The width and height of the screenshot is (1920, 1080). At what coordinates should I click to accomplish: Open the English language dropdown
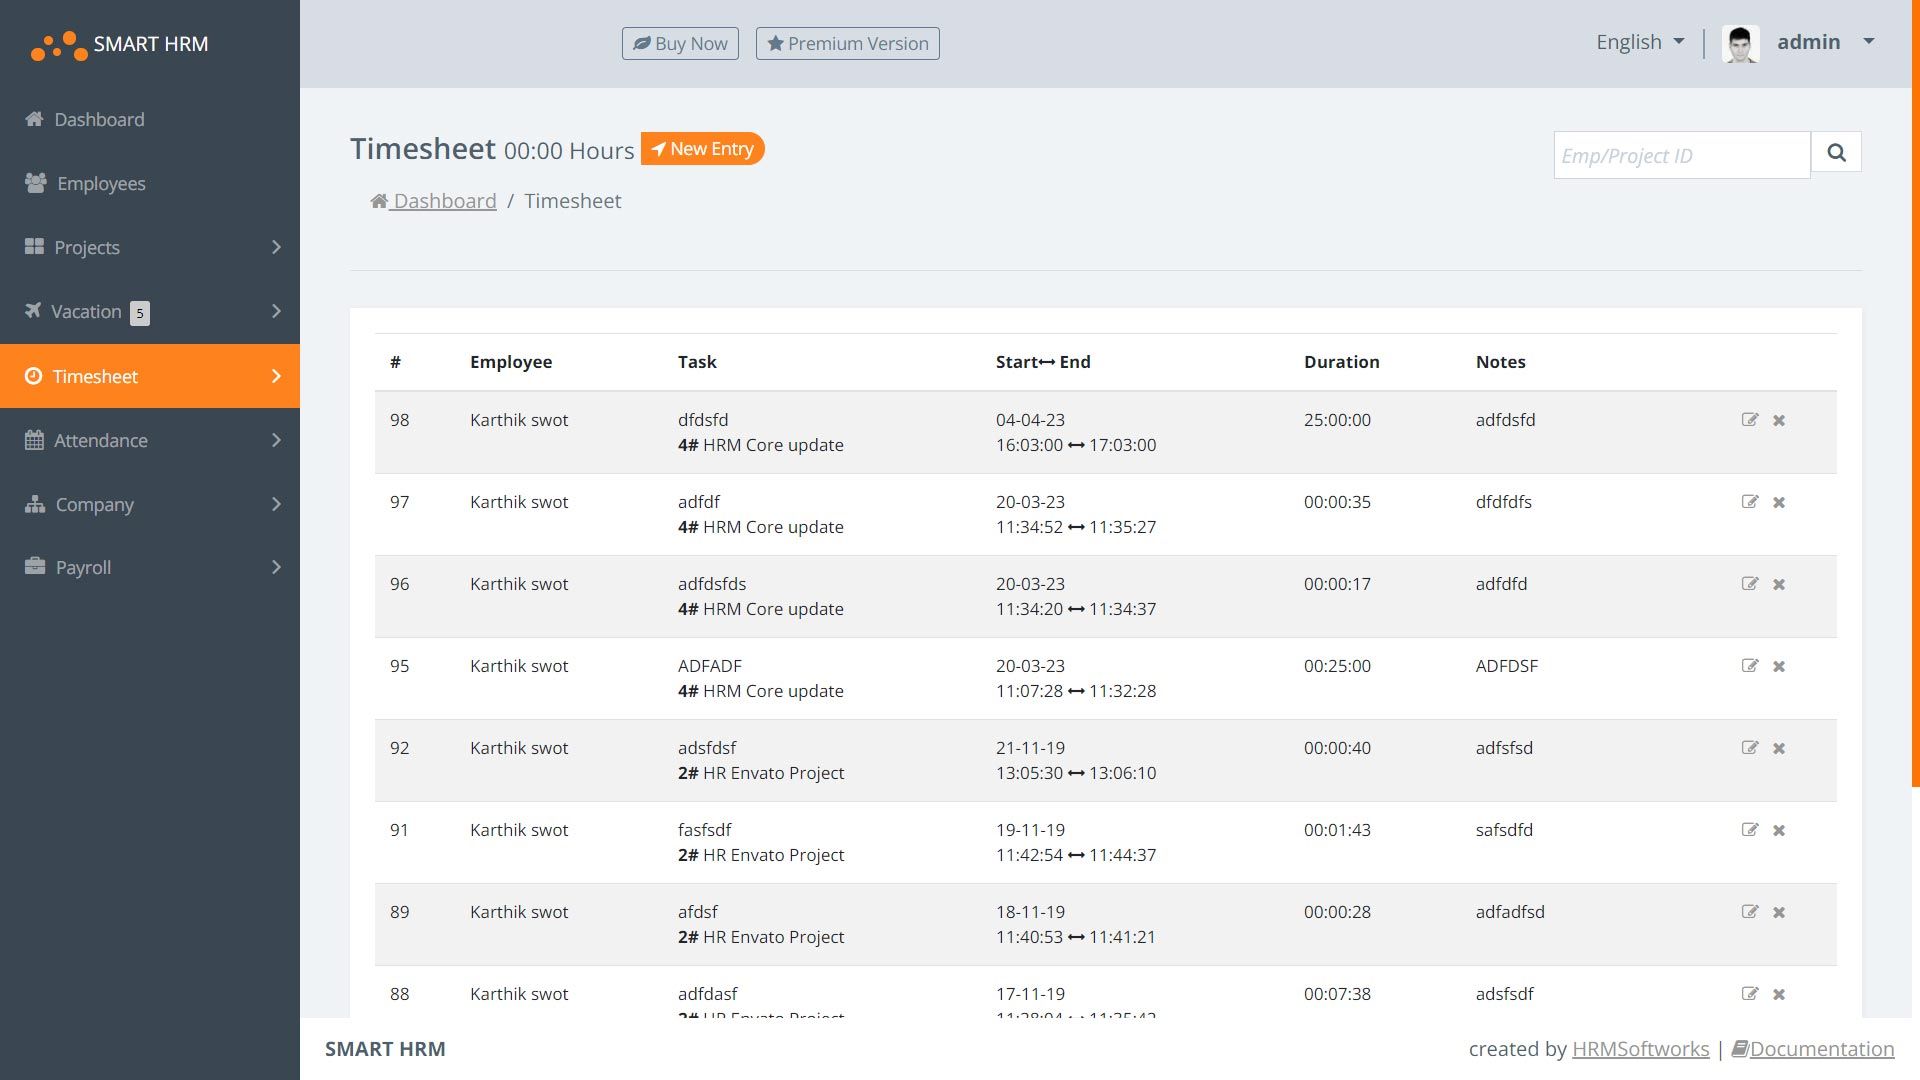1640,42
